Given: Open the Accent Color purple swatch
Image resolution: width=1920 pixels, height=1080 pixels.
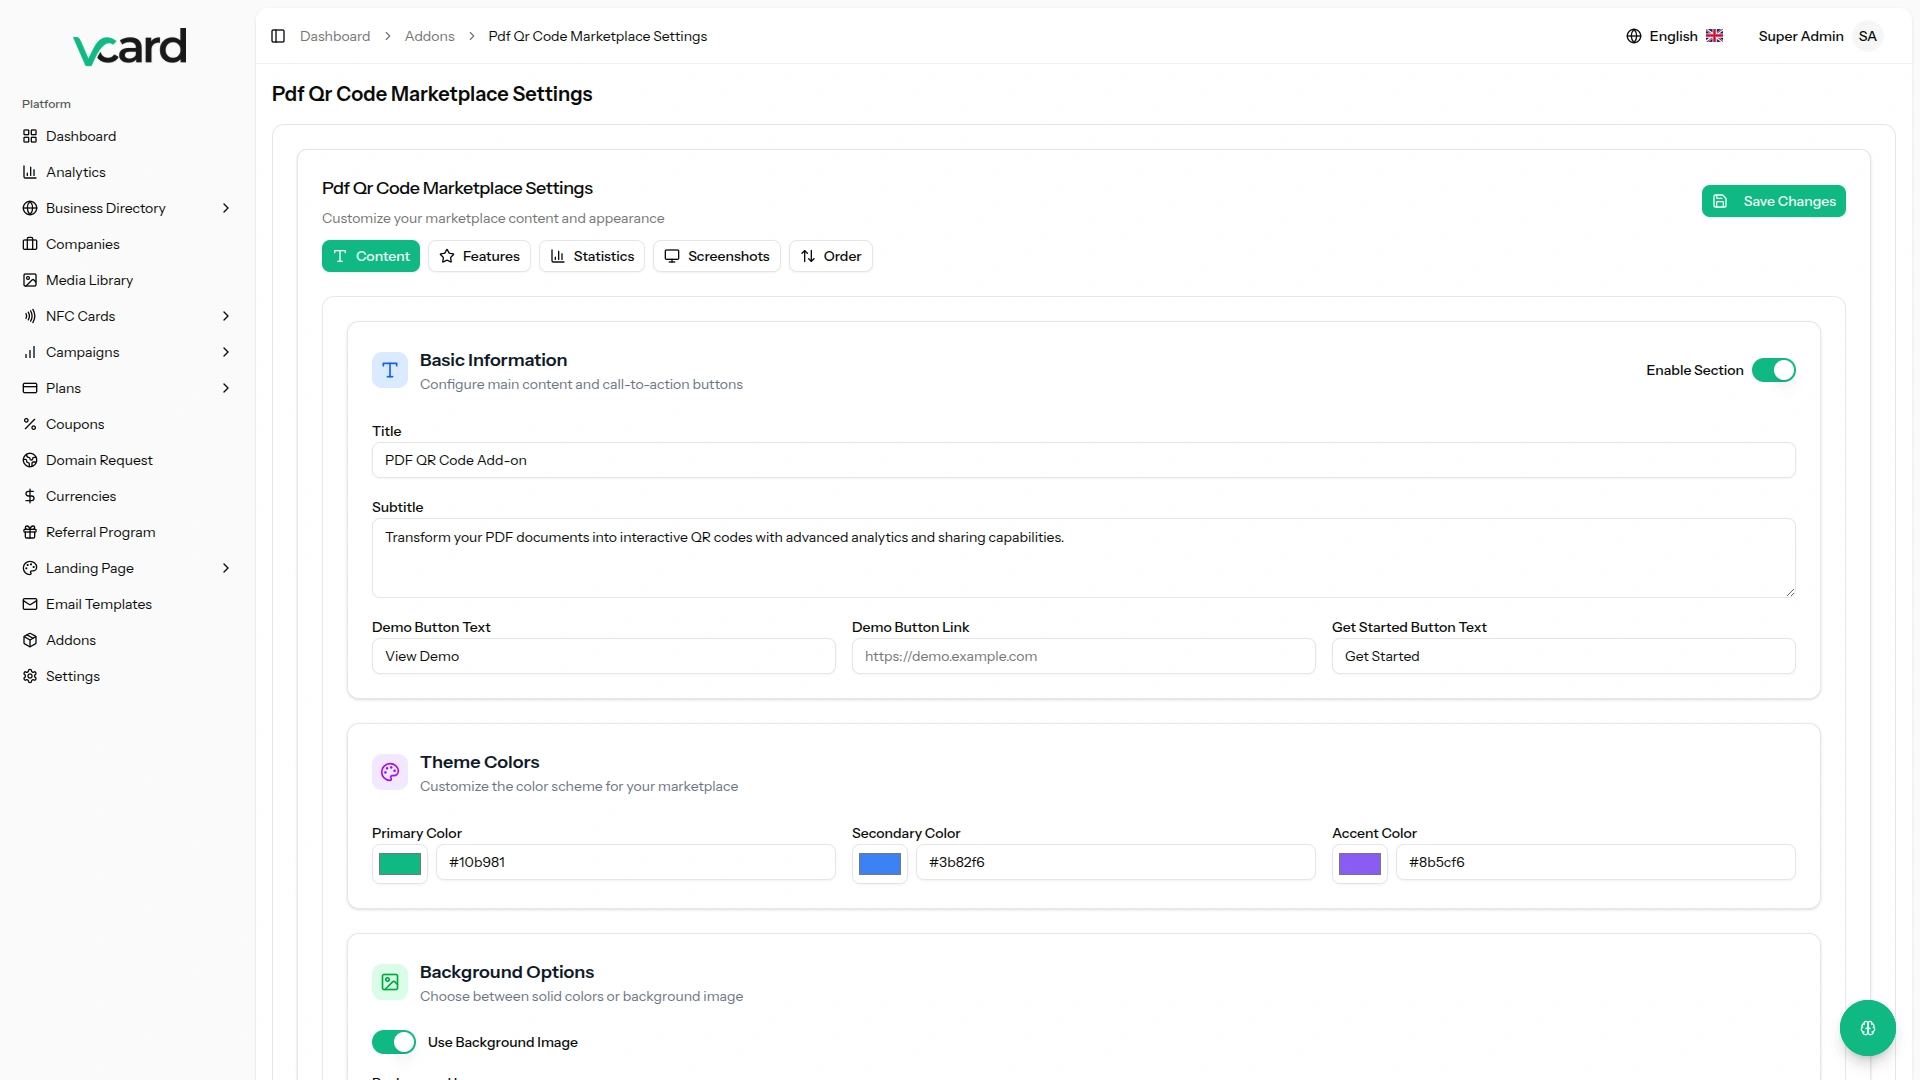Looking at the screenshot, I should (x=1360, y=864).
